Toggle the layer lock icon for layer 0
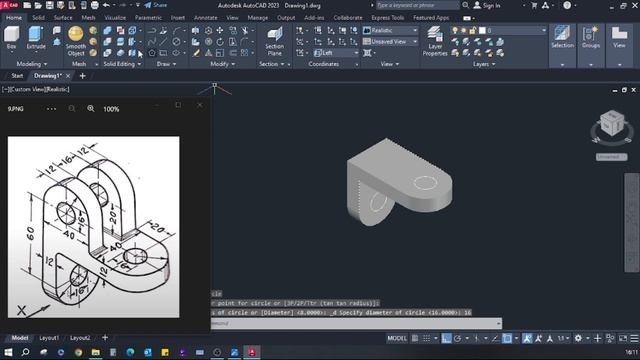 [x=473, y=30]
